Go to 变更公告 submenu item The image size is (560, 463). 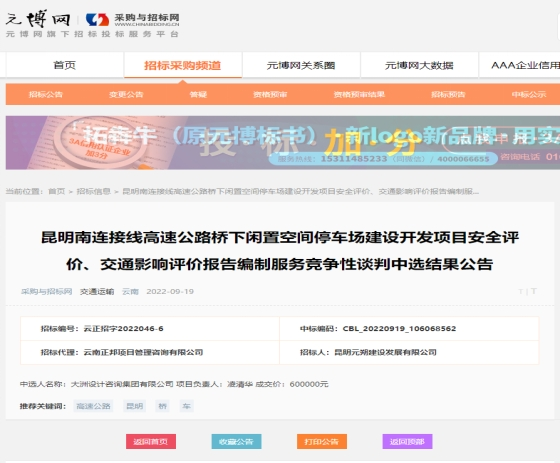click(x=126, y=94)
